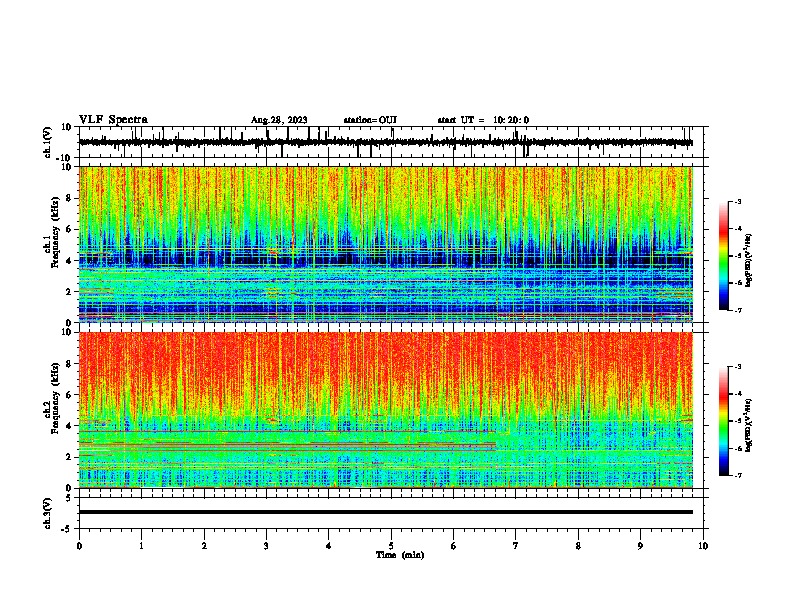This screenshot has width=792, height=612.
Task: Click time axis tick label '7'
Action: click(516, 546)
